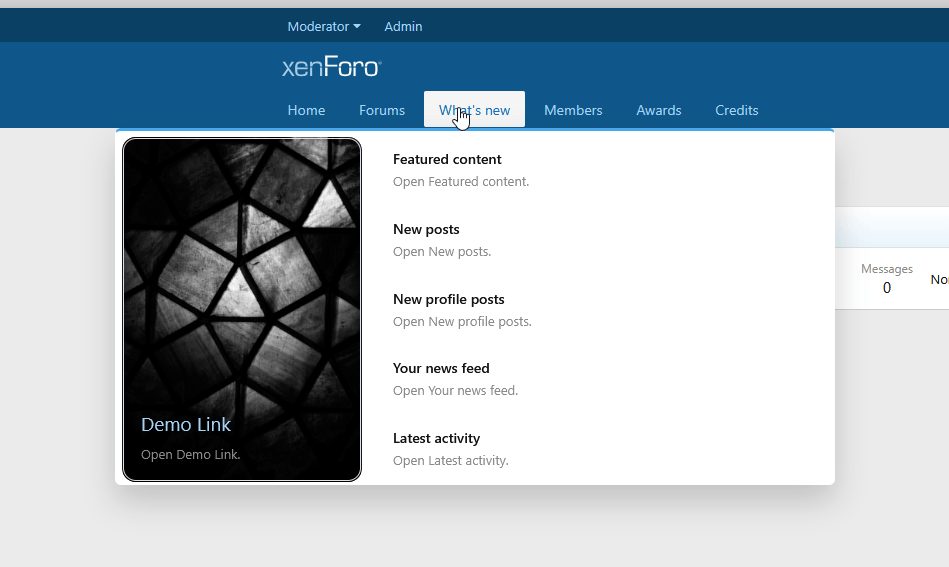The image size is (949, 567).
Task: Select New posts in the menu
Action: coord(426,229)
